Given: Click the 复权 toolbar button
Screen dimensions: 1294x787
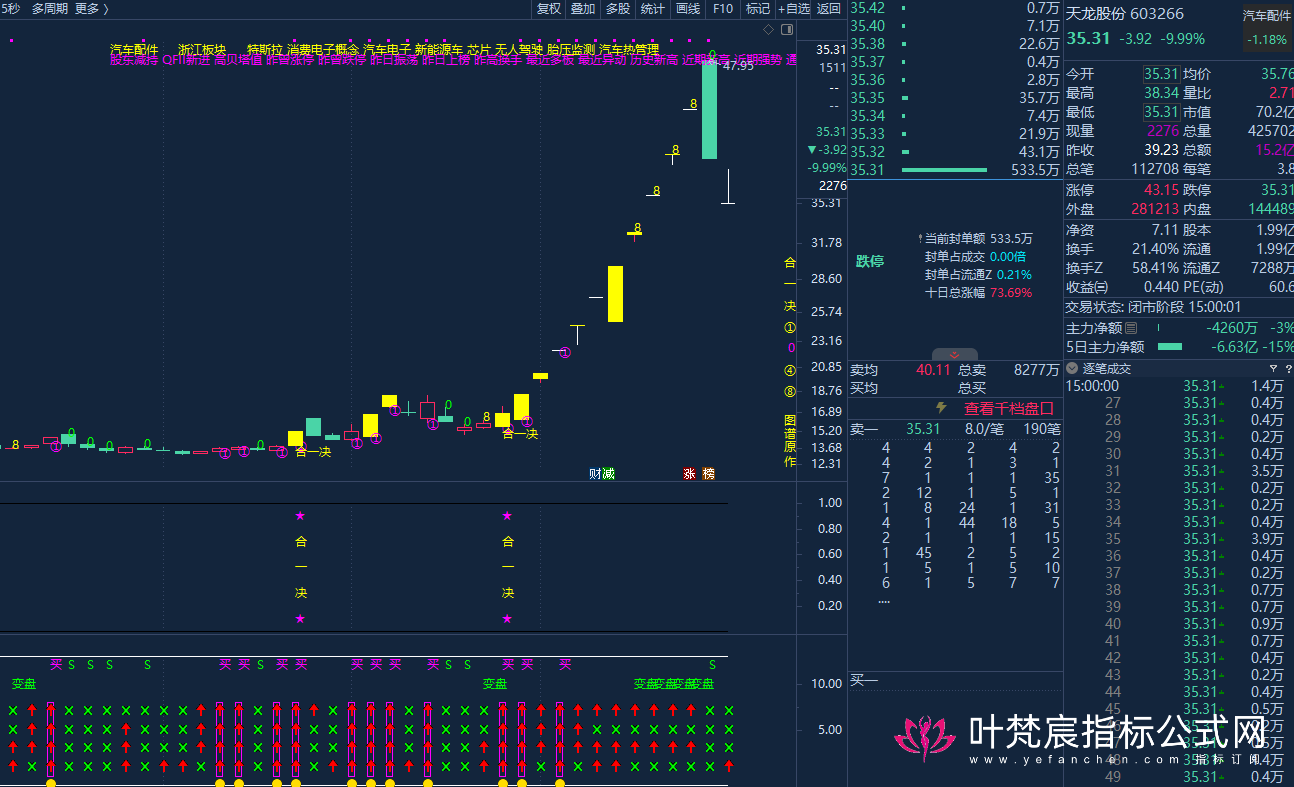Looking at the screenshot, I should pyautogui.click(x=548, y=9).
